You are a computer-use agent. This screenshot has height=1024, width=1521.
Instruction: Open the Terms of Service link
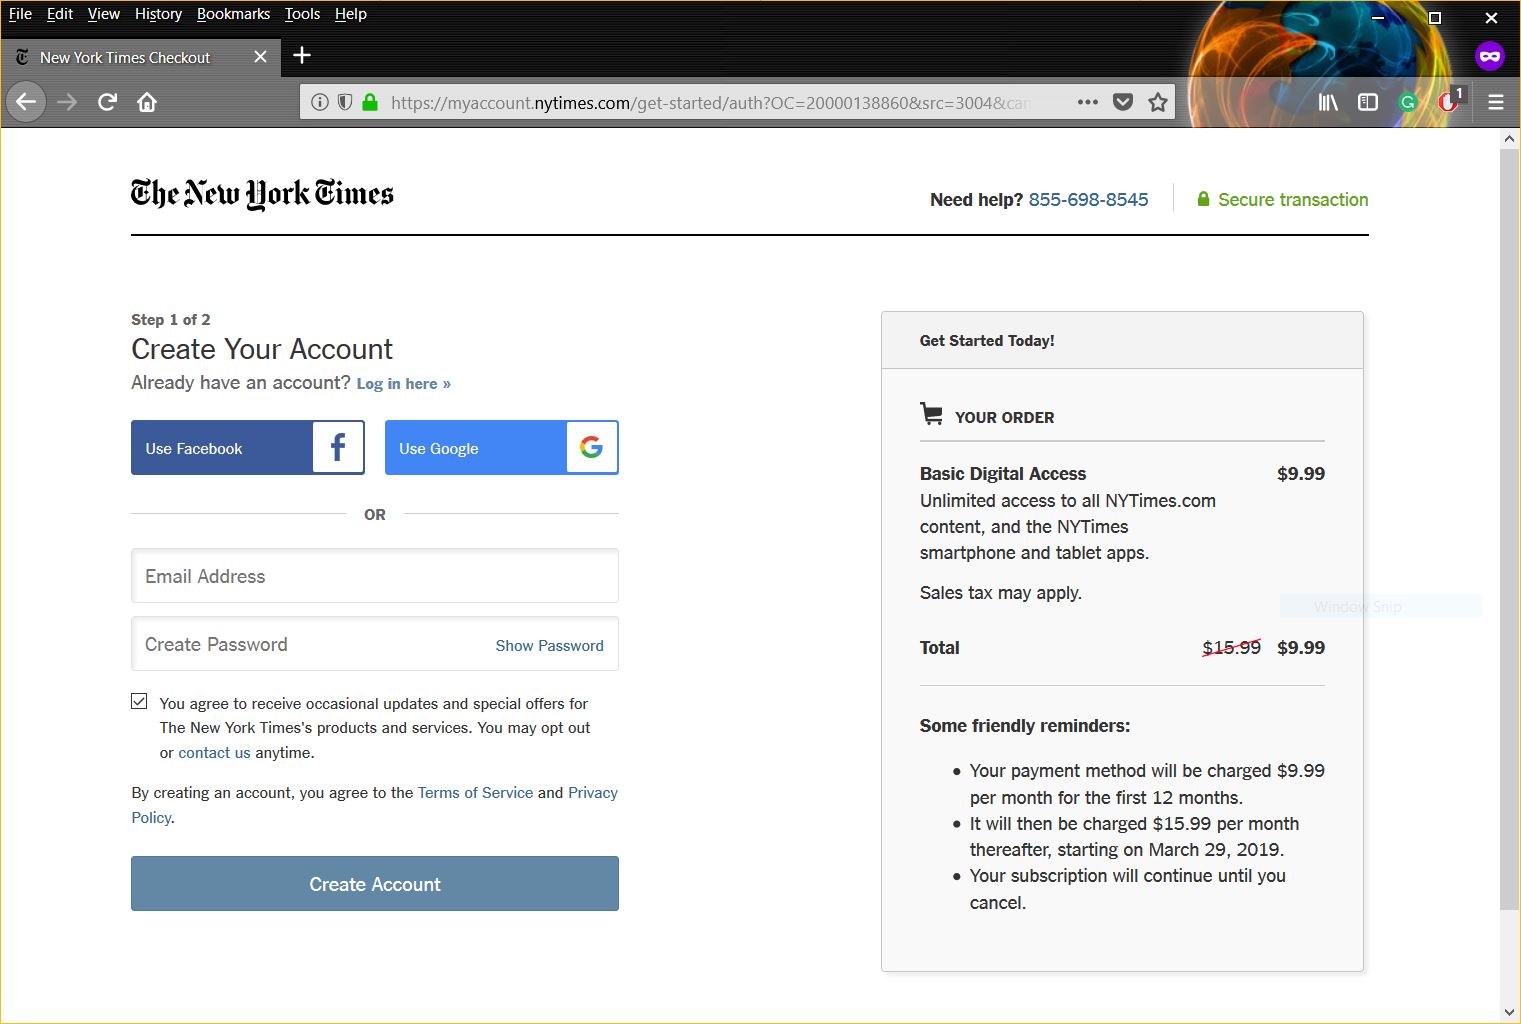click(475, 793)
